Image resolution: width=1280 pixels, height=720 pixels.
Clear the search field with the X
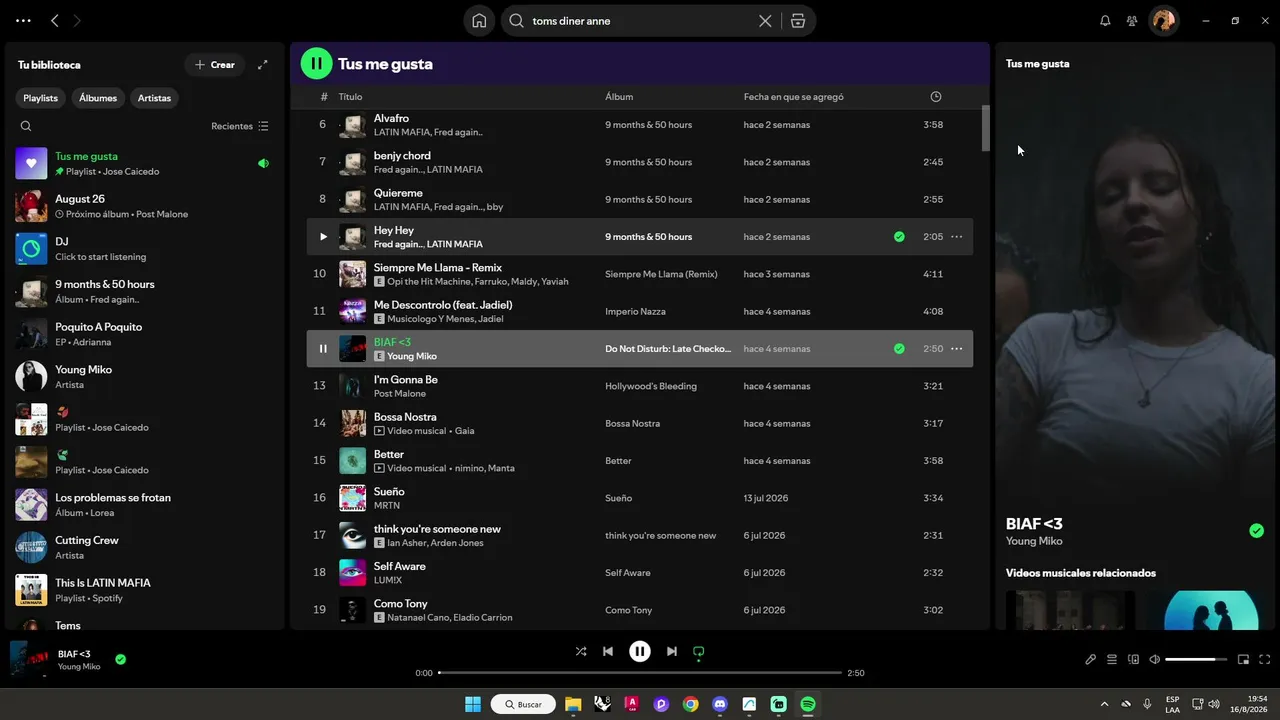[x=765, y=21]
